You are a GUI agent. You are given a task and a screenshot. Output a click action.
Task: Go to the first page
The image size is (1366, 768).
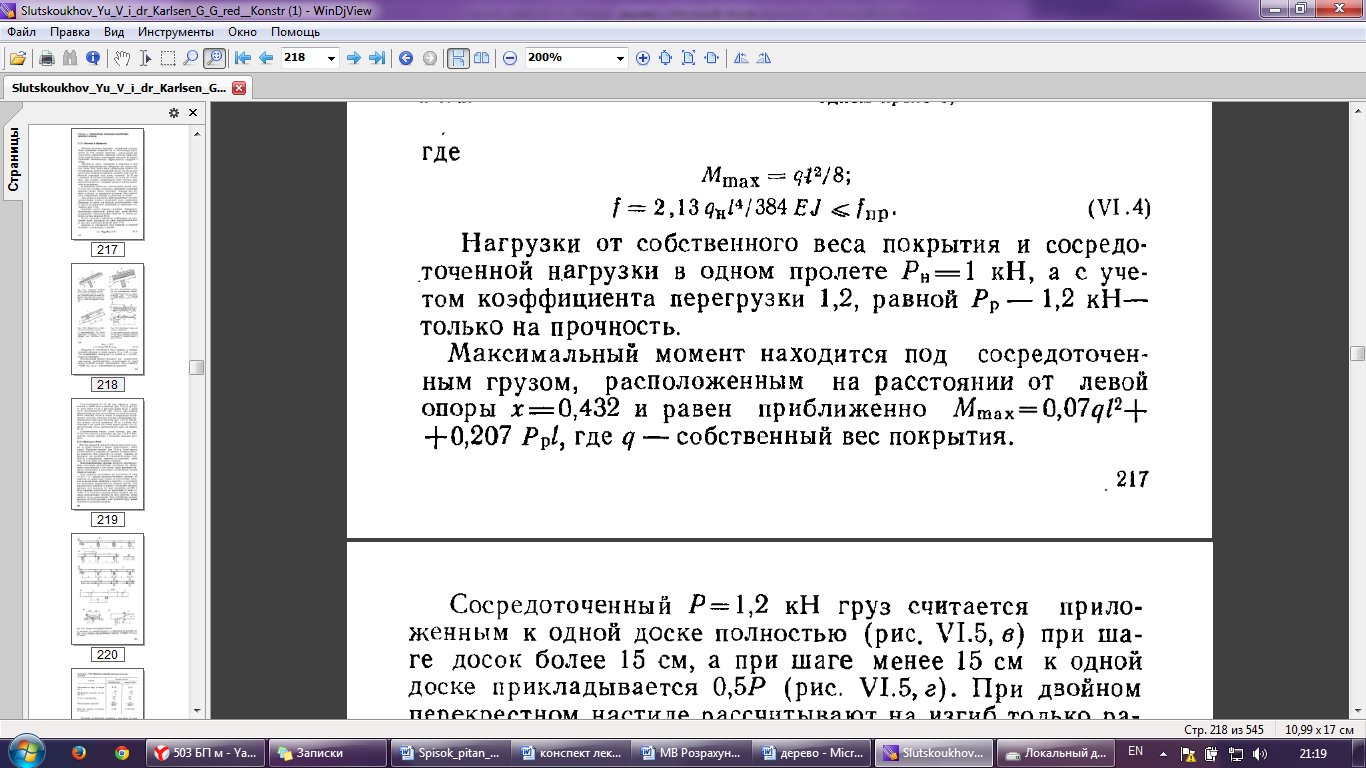(x=242, y=58)
